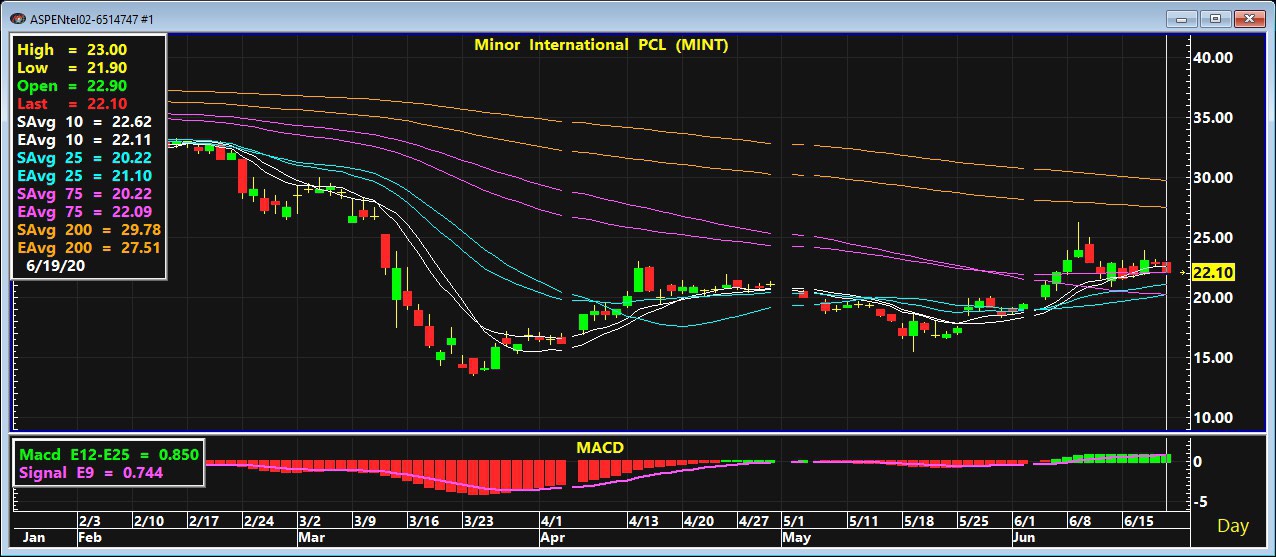Select the High = 23.00 legend row
Image resolution: width=1276 pixels, height=557 pixels.
pyautogui.click(x=72, y=50)
